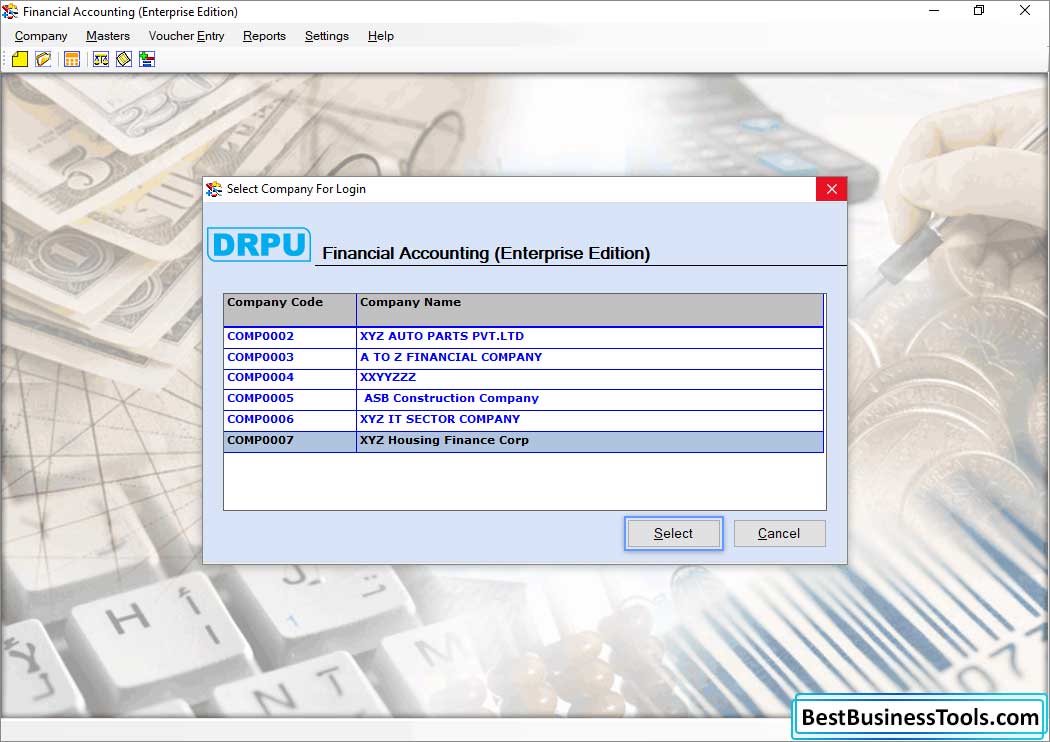Open the Voucher Entry menu
1050x742 pixels.
(186, 36)
